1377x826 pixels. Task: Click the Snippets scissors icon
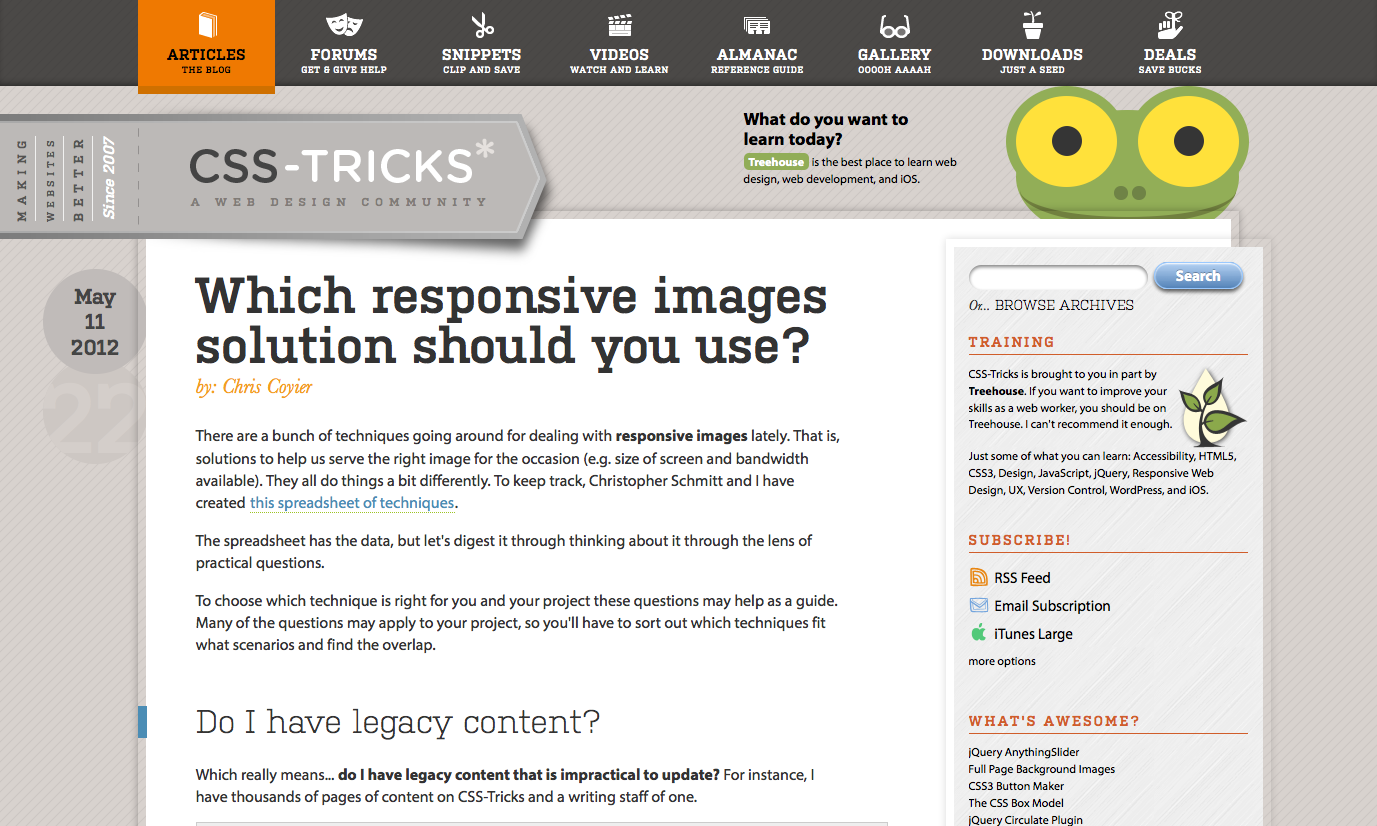pos(482,25)
